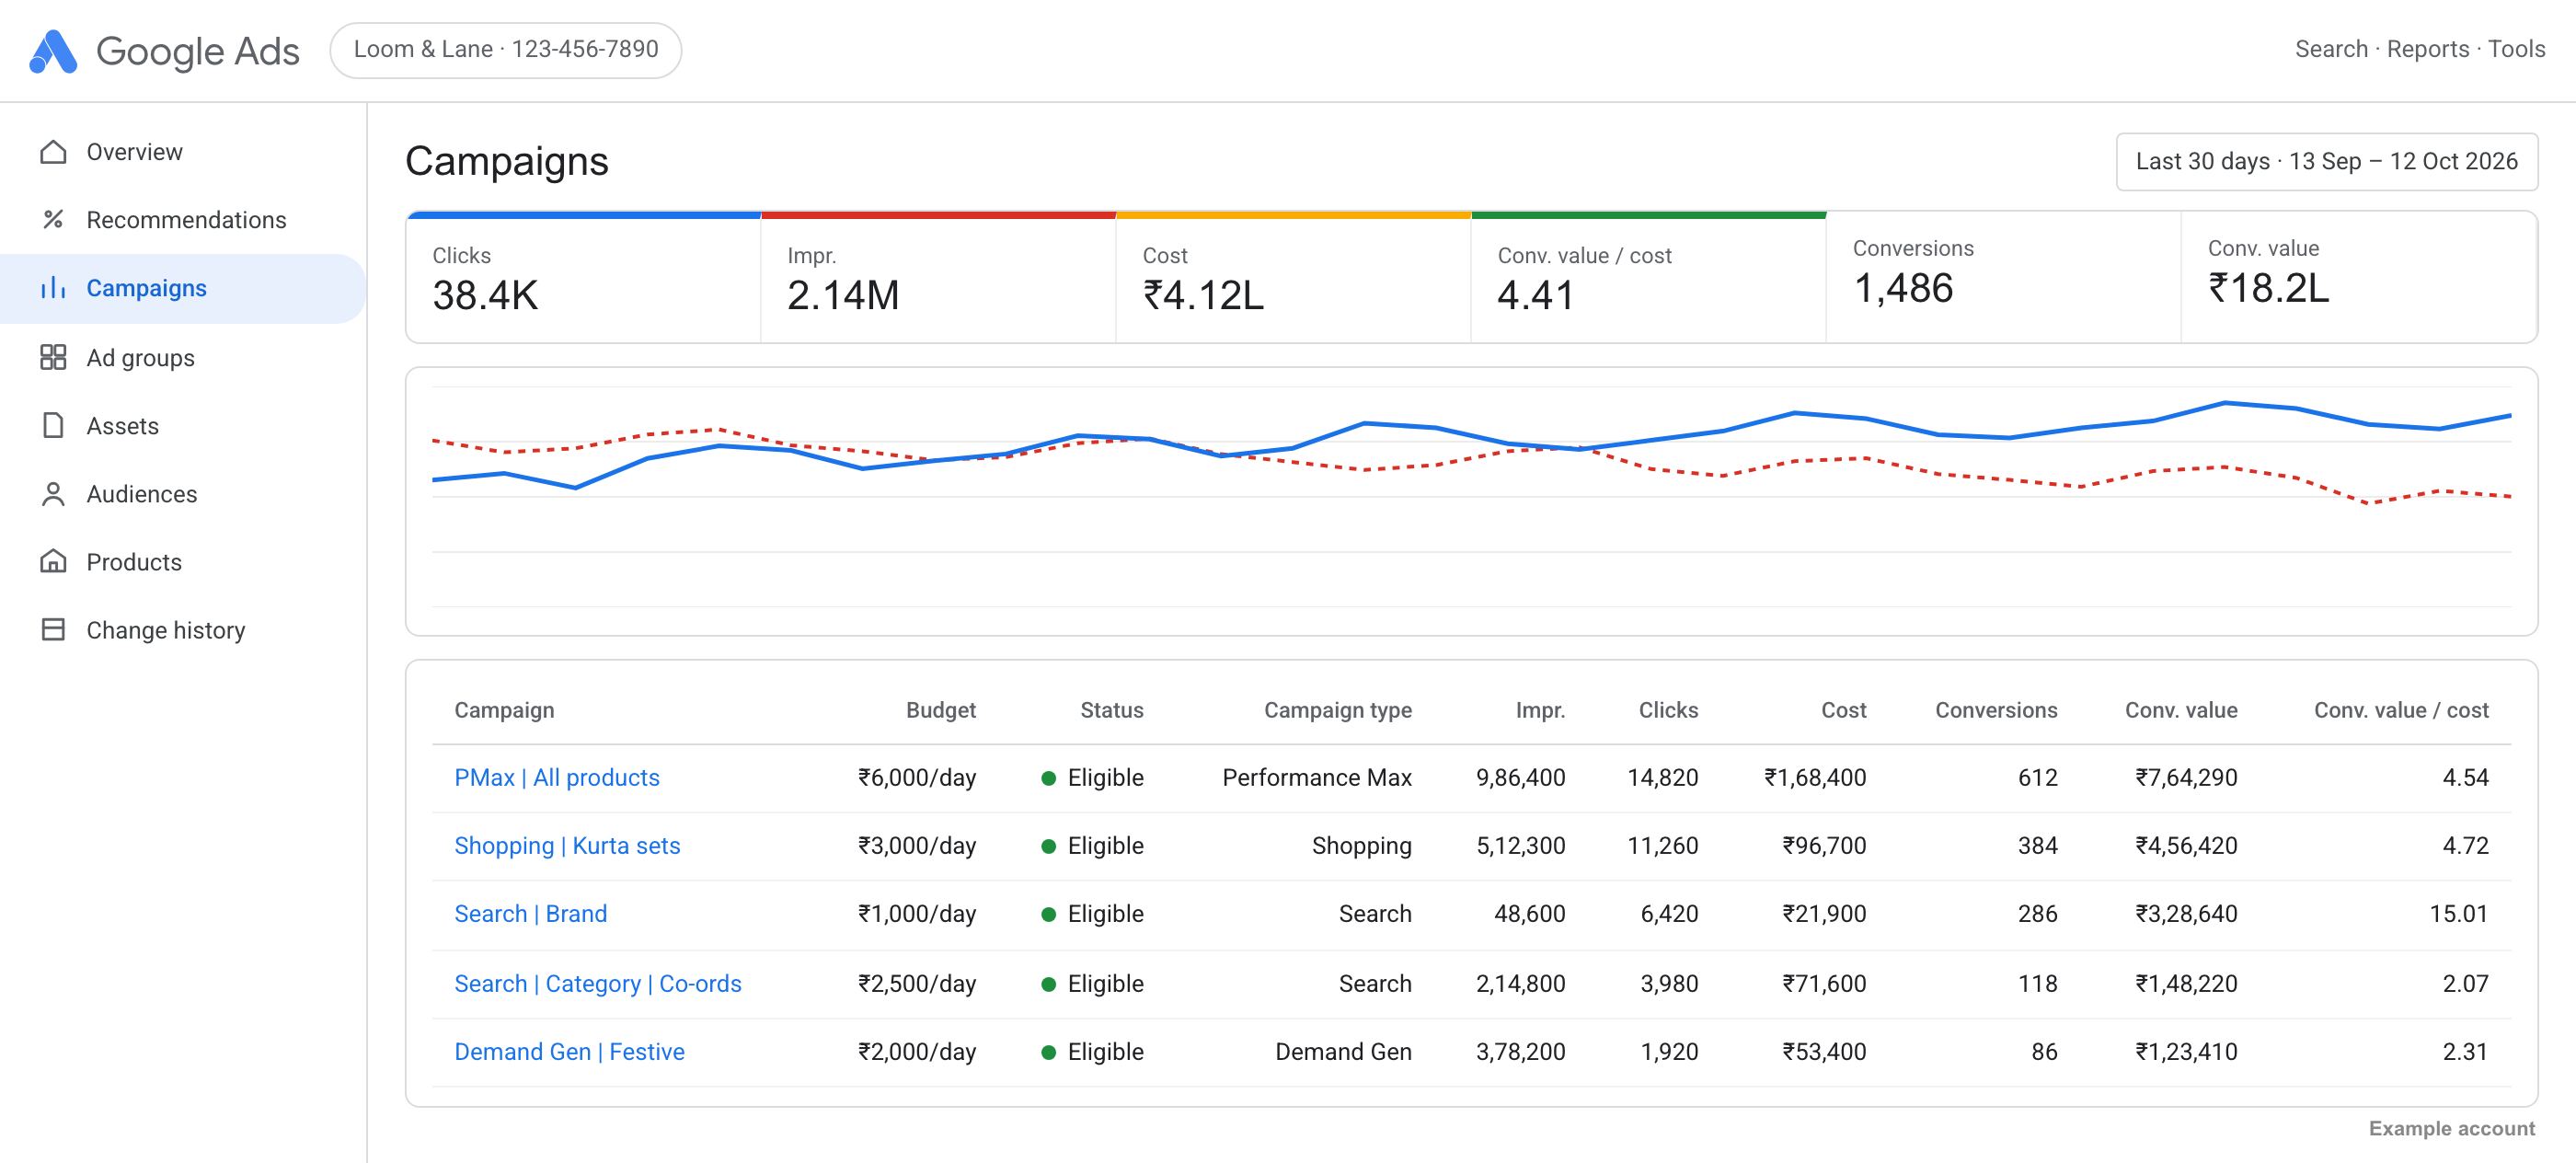Click the ₹1,000/day budget cell
This screenshot has height=1163, width=2576.
click(x=917, y=914)
